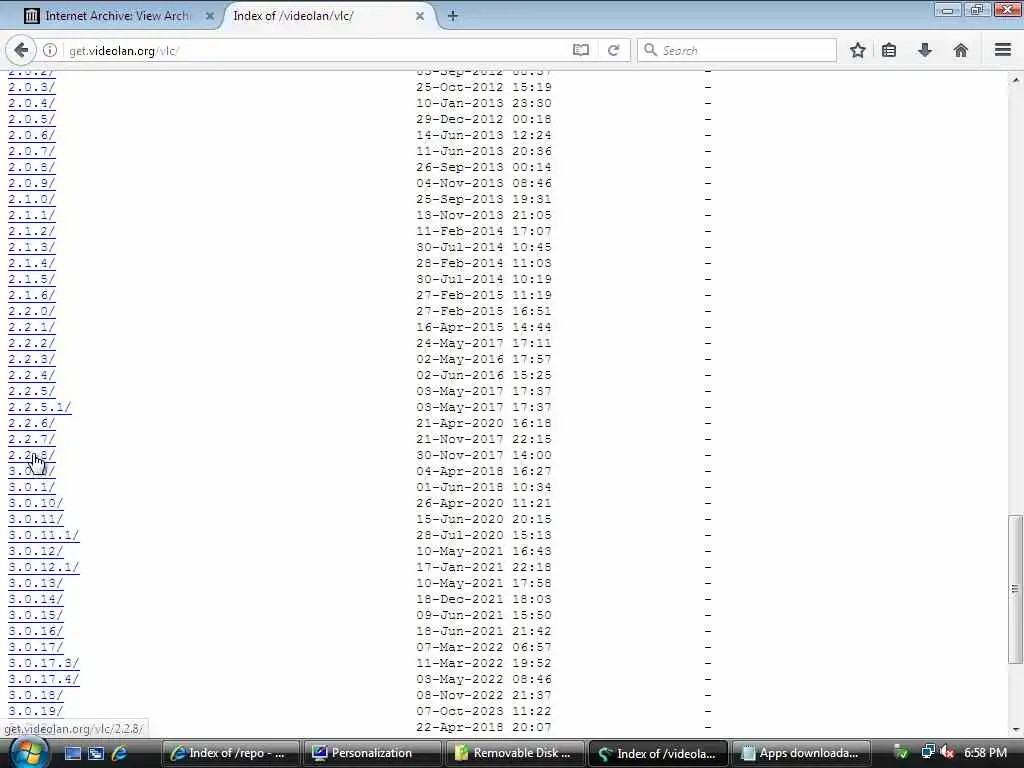
Task: Open the 2.2.4/ directory link
Action: point(31,375)
